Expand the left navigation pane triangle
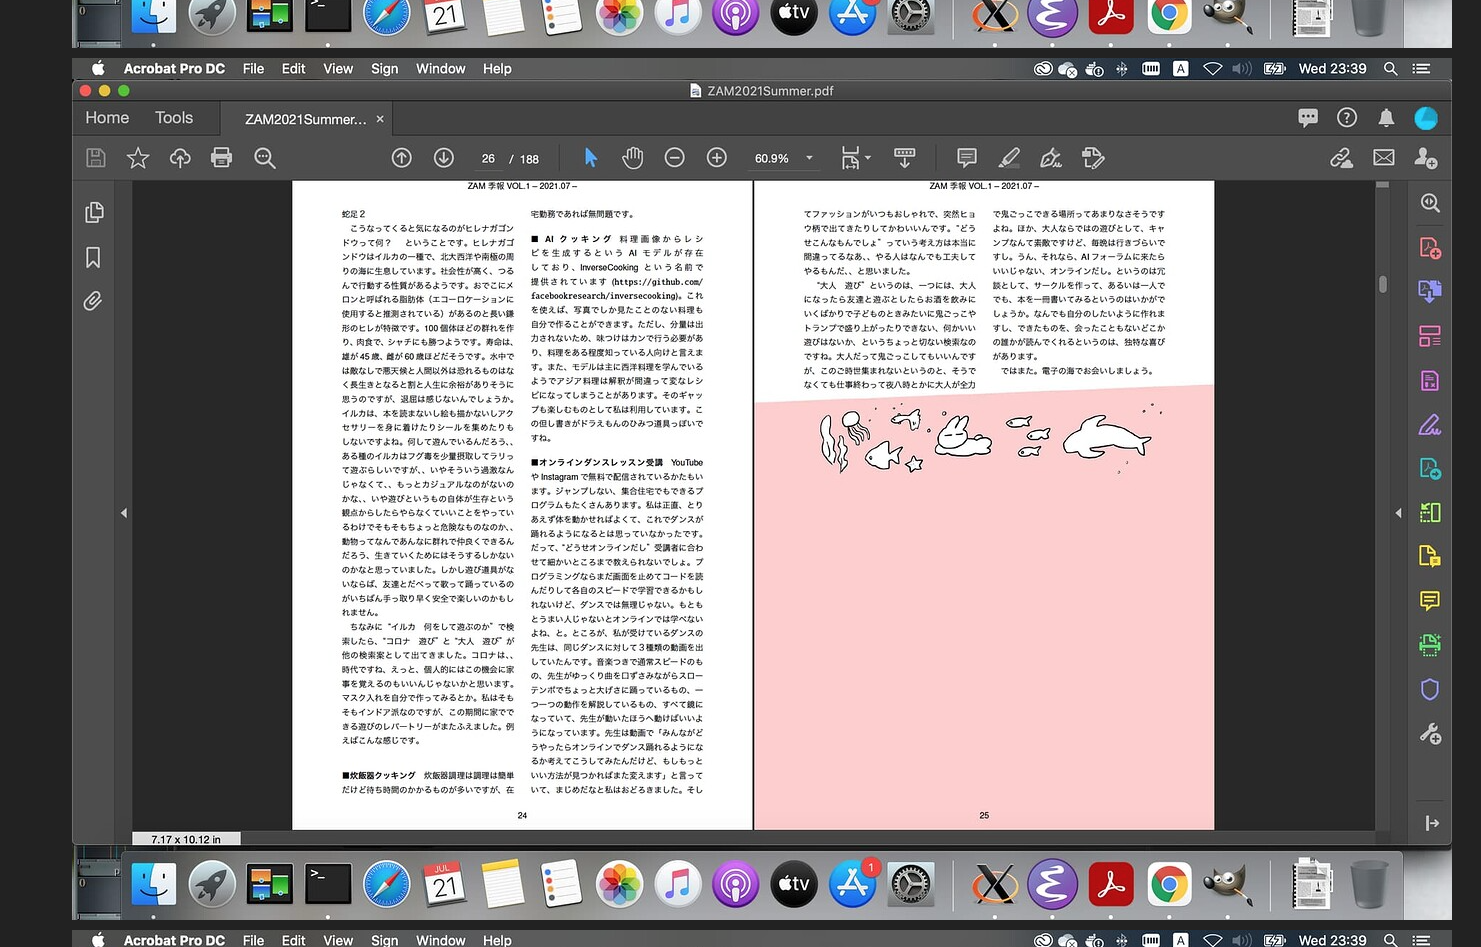The height and width of the screenshot is (947, 1481). (124, 513)
